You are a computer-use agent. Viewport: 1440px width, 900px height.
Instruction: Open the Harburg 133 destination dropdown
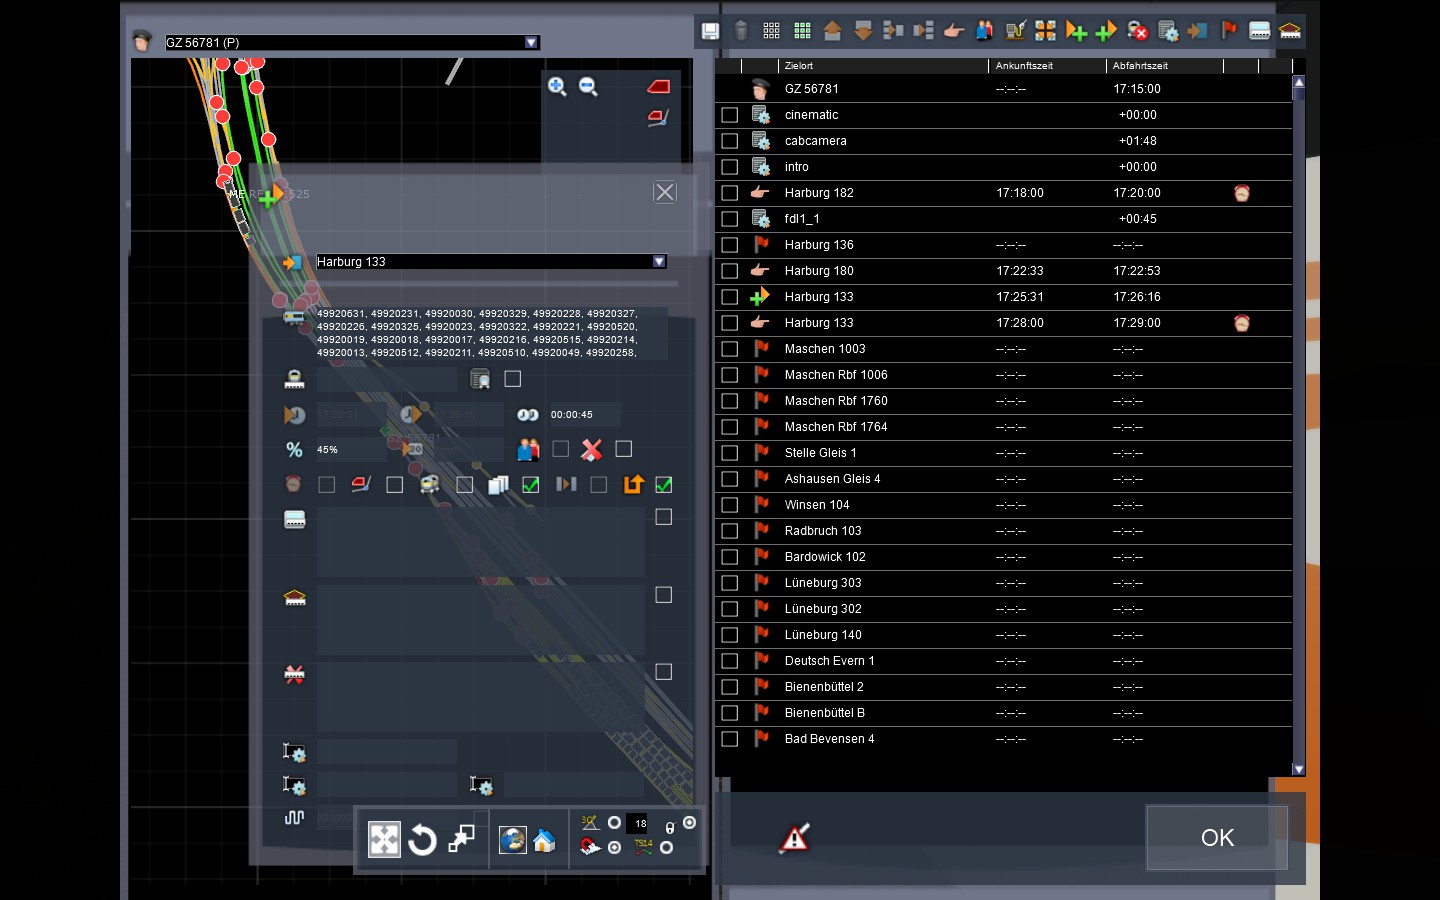659,262
